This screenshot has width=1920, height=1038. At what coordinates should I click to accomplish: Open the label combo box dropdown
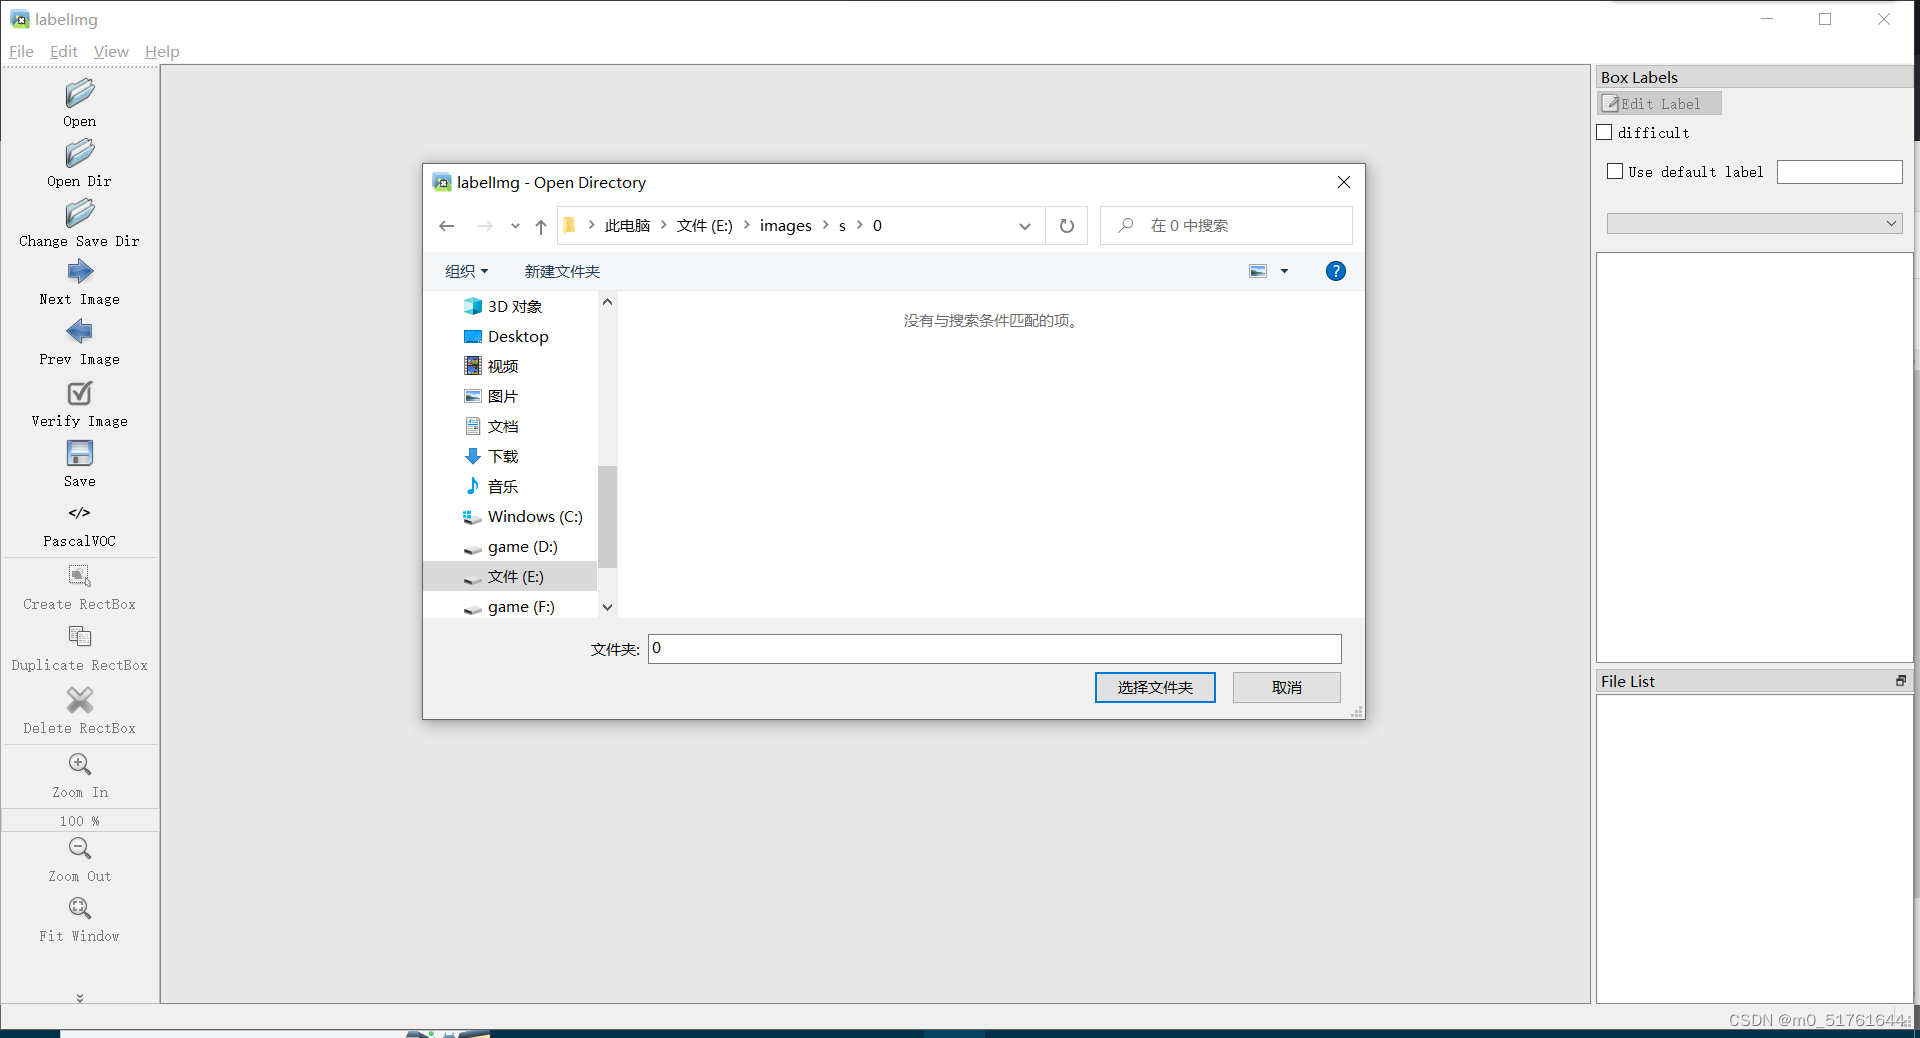coord(1754,224)
